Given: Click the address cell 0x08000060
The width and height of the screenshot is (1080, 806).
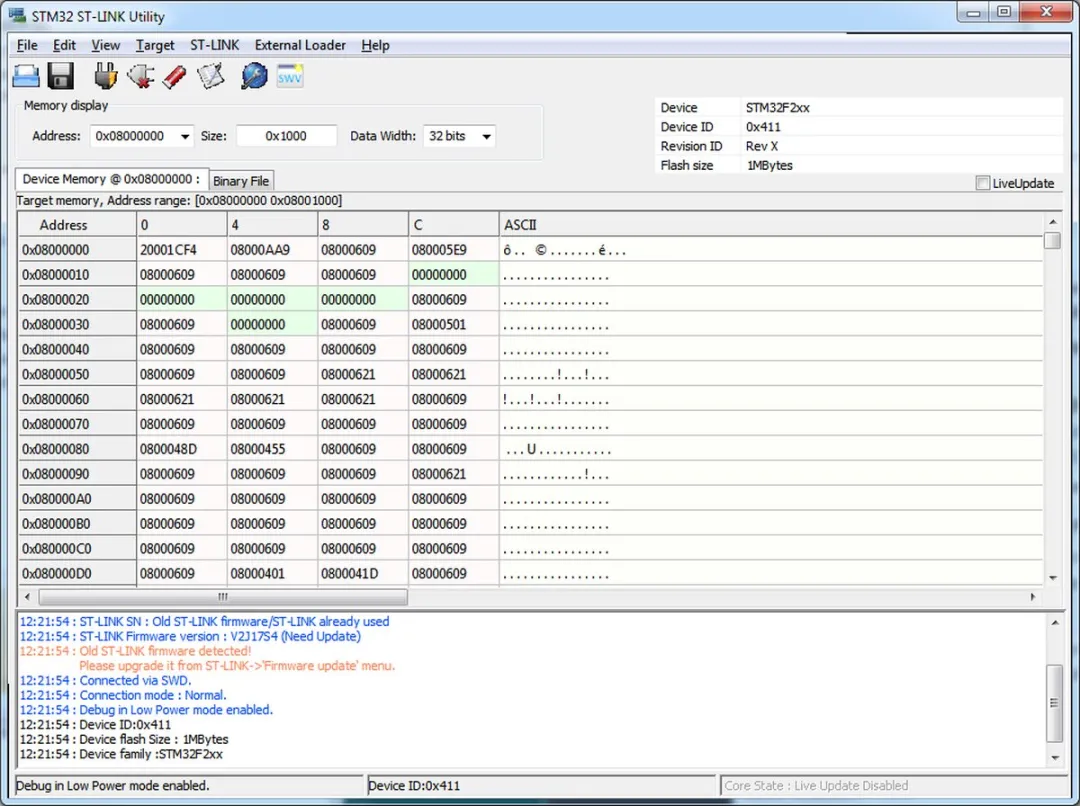Looking at the screenshot, I should pyautogui.click(x=77, y=400).
